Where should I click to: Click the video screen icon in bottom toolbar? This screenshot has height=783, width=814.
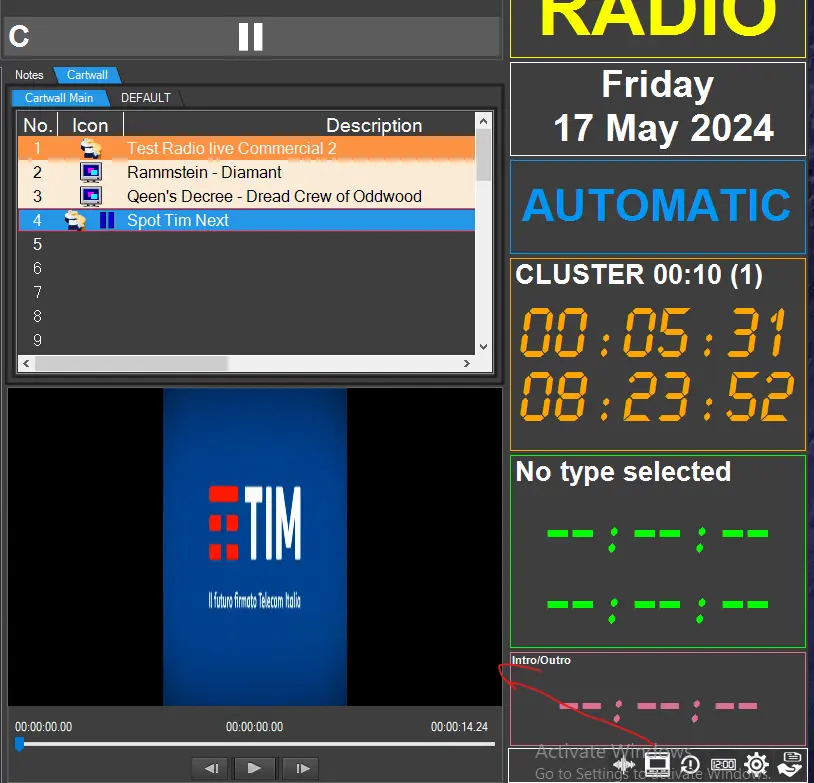[657, 764]
